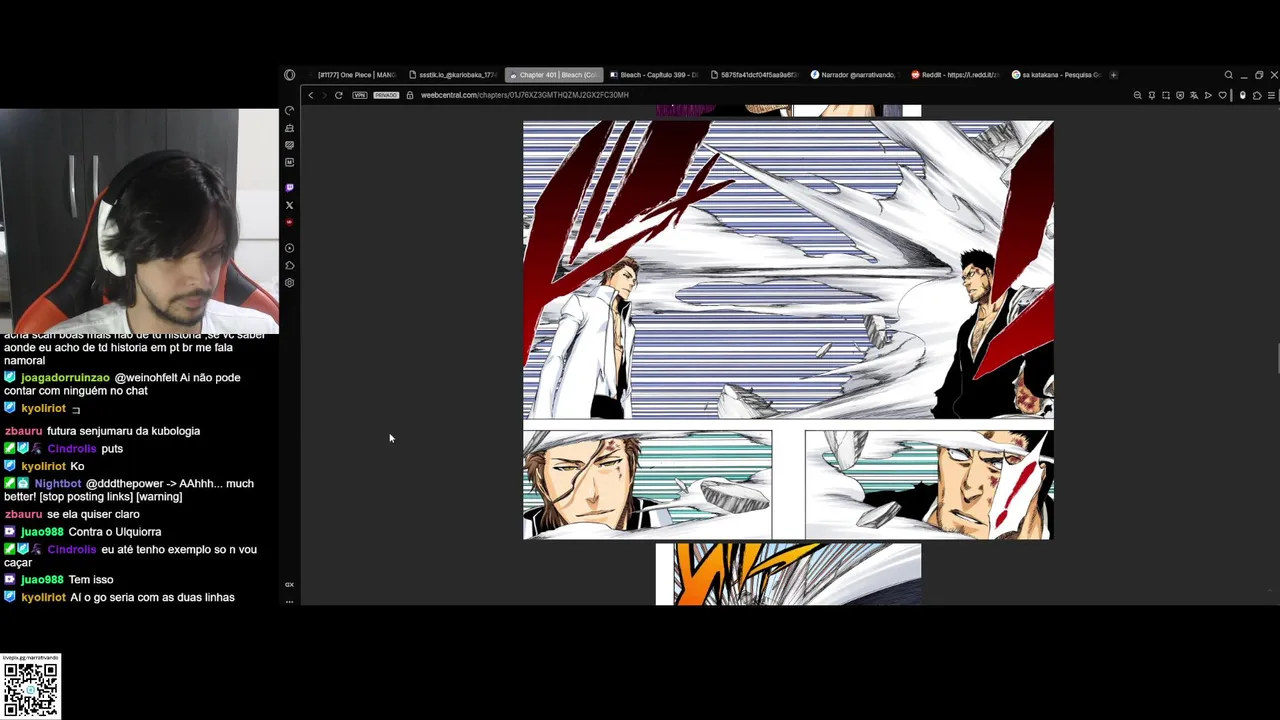1280x720 pixels.
Task: Click the red circular sidebar icon
Action: pyautogui.click(x=289, y=222)
